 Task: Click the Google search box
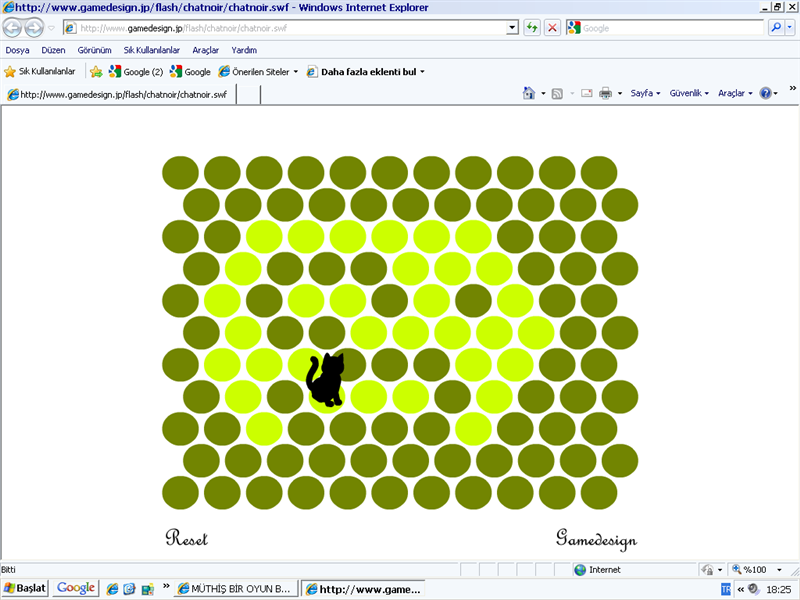671,28
